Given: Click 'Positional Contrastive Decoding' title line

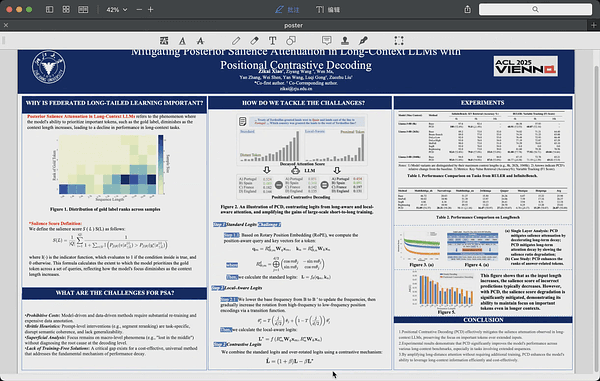Looking at the screenshot, I should pyautogui.click(x=296, y=65).
